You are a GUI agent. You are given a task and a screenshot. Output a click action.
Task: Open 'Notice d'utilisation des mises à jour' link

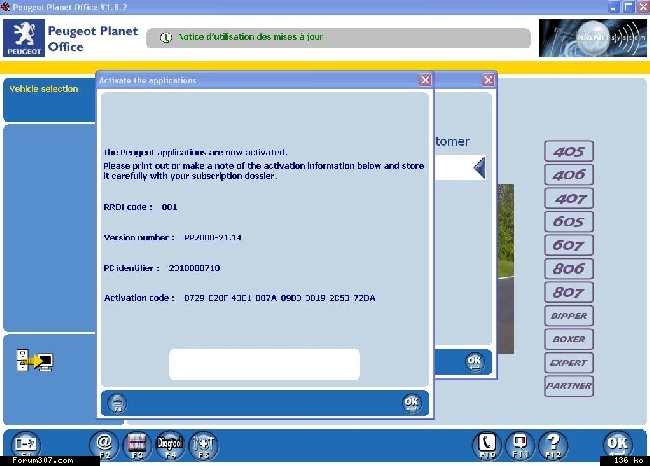250,37
